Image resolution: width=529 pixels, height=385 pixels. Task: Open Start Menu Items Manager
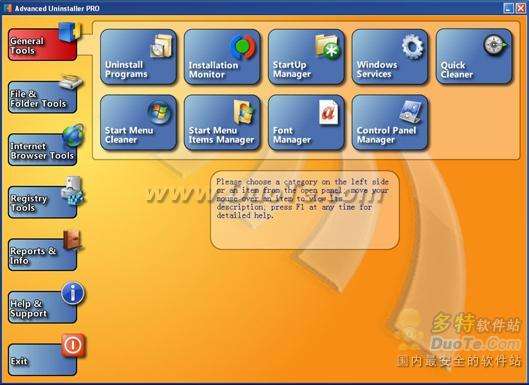coord(222,122)
